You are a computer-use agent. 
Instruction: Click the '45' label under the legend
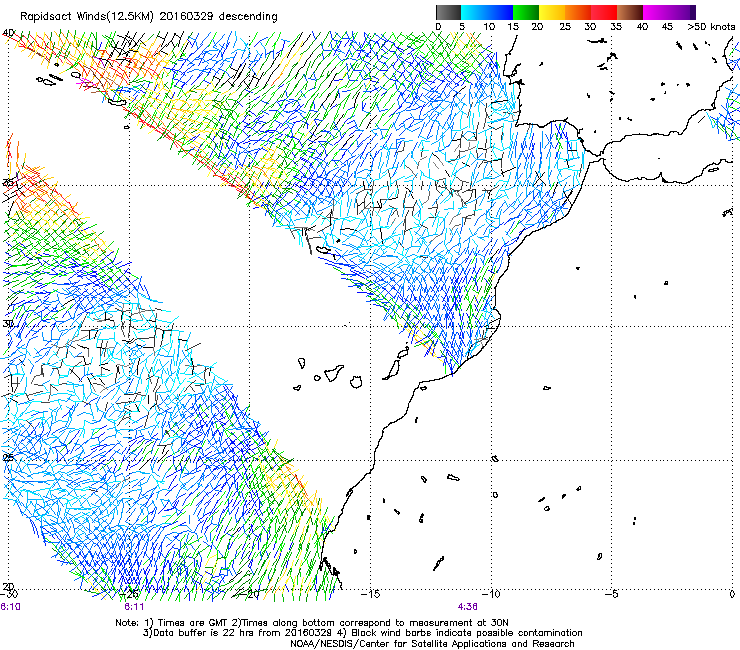point(667,27)
